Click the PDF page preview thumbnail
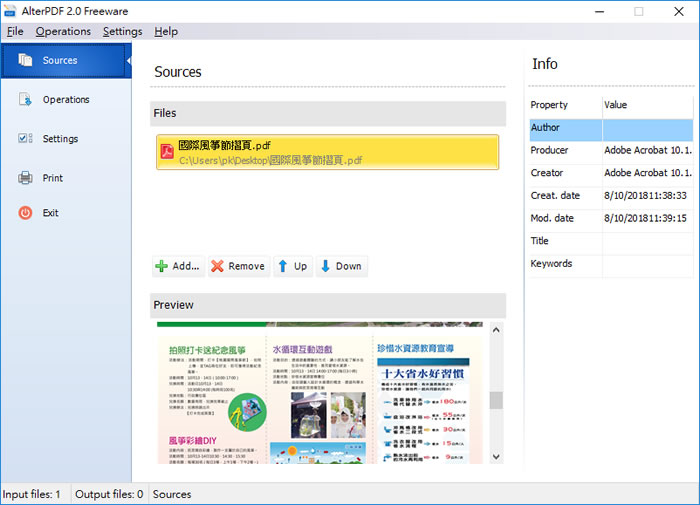Viewport: 700px width, 505px height. pyautogui.click(x=320, y=393)
